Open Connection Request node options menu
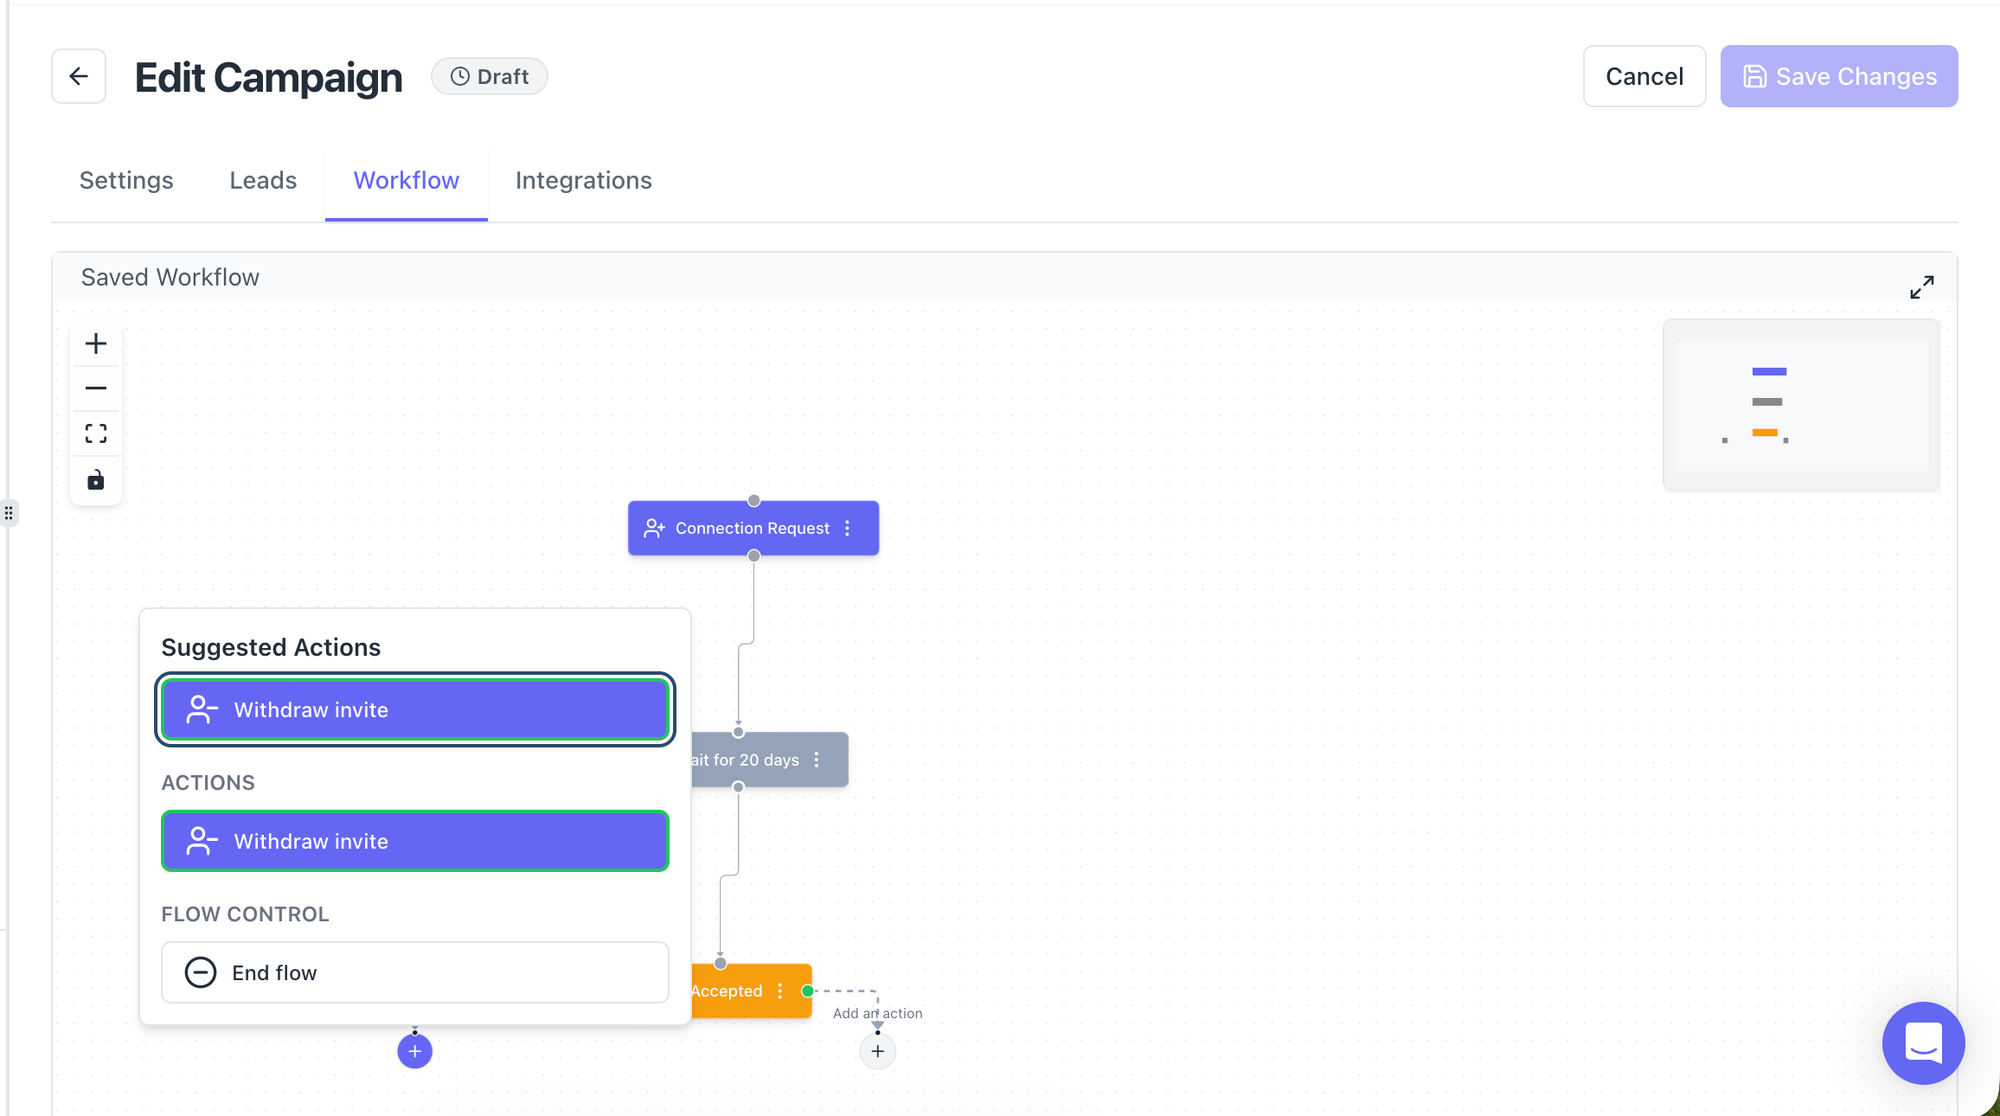The width and height of the screenshot is (2000, 1116). point(847,528)
